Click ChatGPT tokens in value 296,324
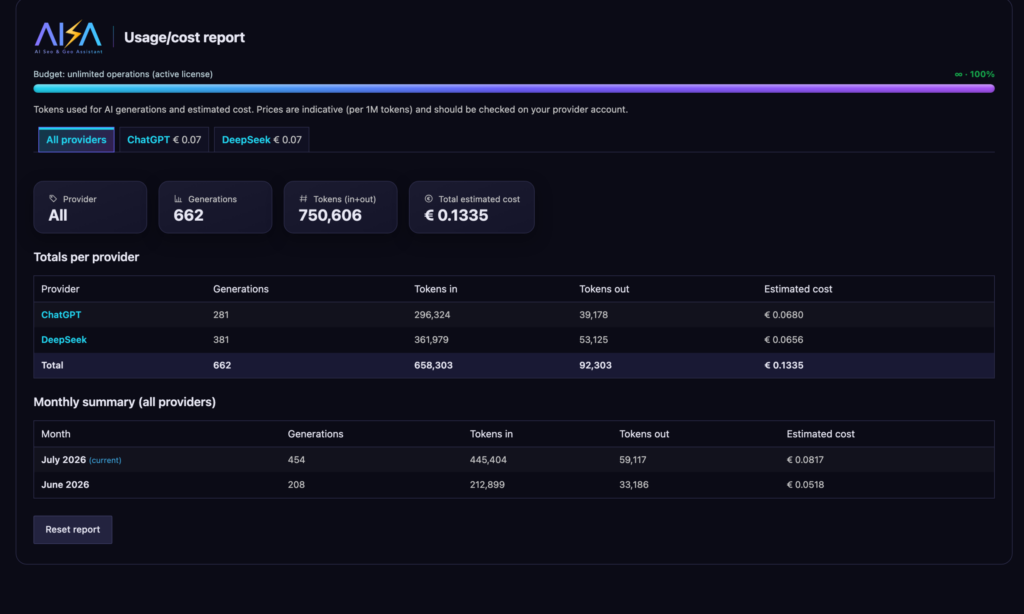 tap(432, 315)
